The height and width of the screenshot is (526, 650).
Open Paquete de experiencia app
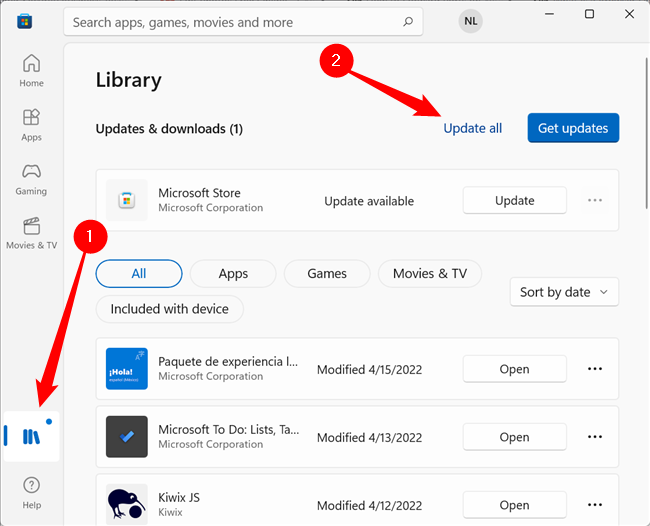click(514, 368)
